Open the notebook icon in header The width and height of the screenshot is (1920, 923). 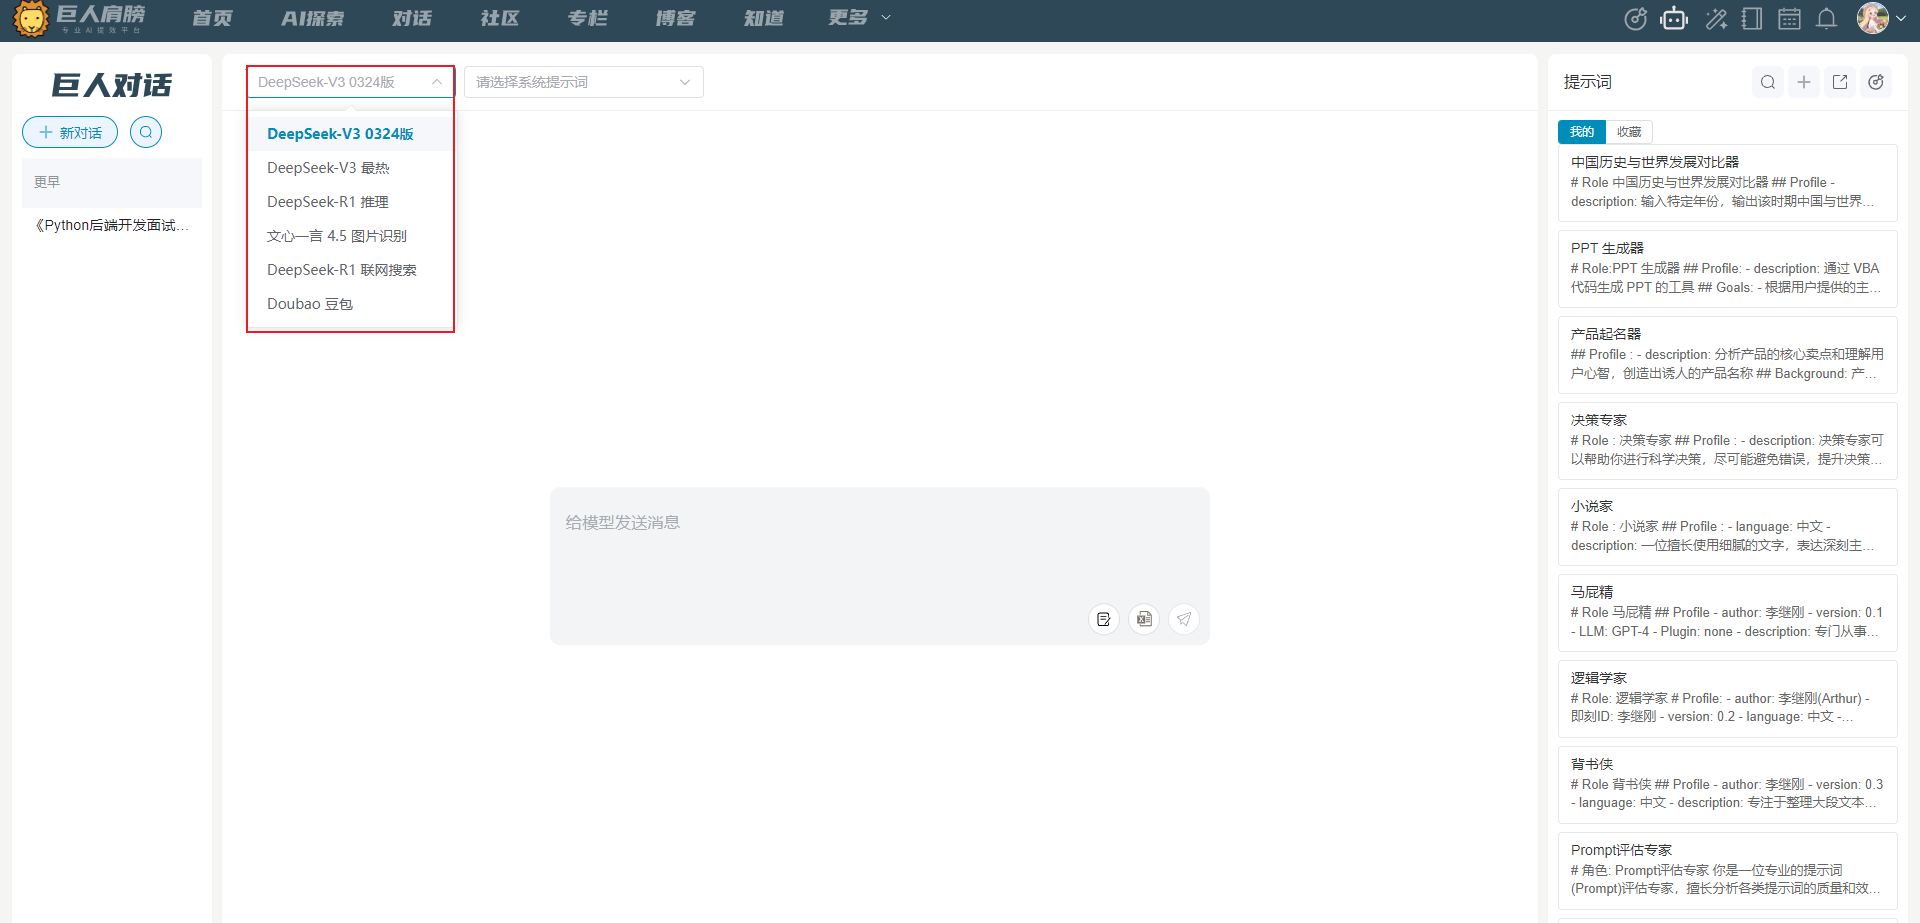click(x=1752, y=19)
